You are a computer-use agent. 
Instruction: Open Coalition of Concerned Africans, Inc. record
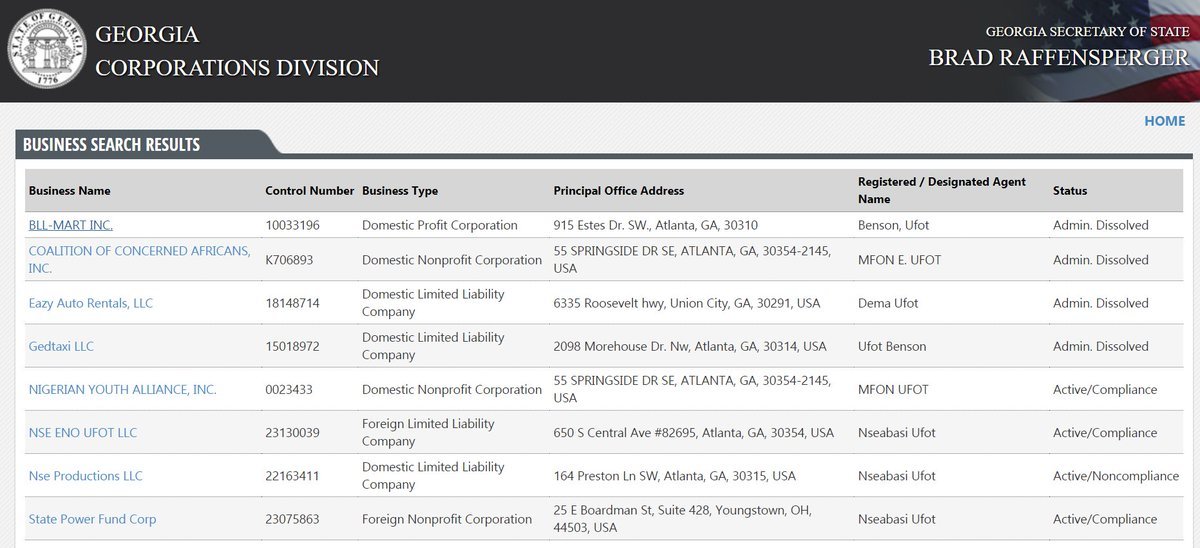(139, 251)
